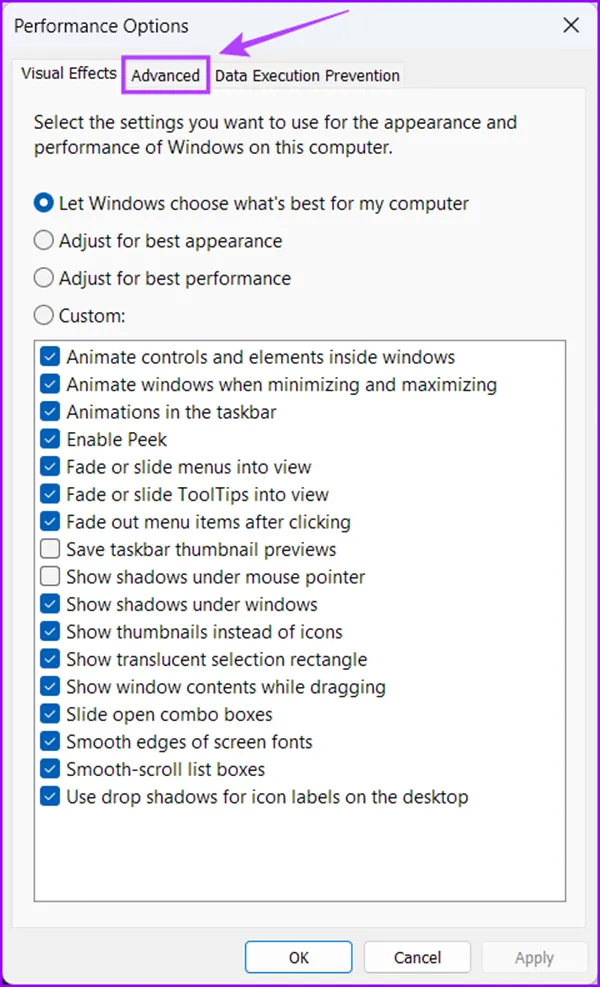Choose Adjust for best performance
600x987 pixels.
(44, 278)
